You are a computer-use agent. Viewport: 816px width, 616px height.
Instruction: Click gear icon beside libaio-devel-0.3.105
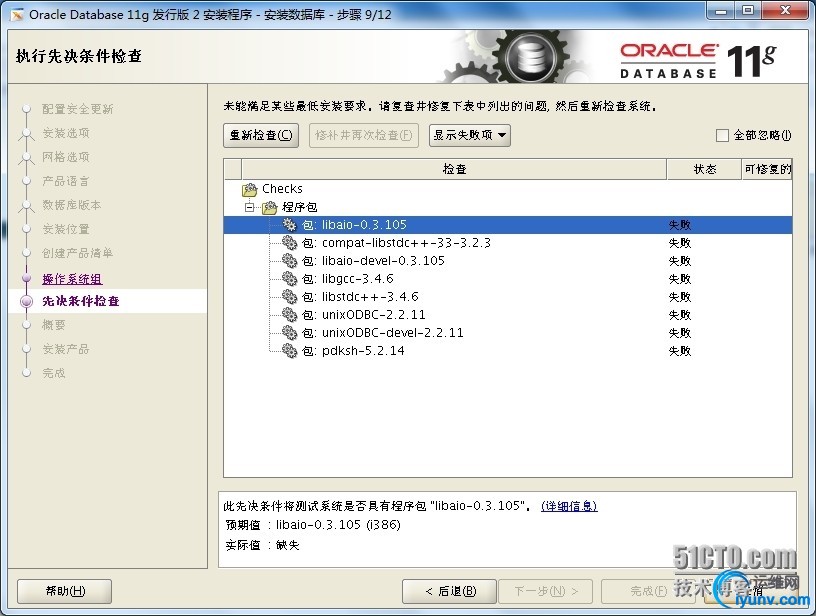pos(289,261)
